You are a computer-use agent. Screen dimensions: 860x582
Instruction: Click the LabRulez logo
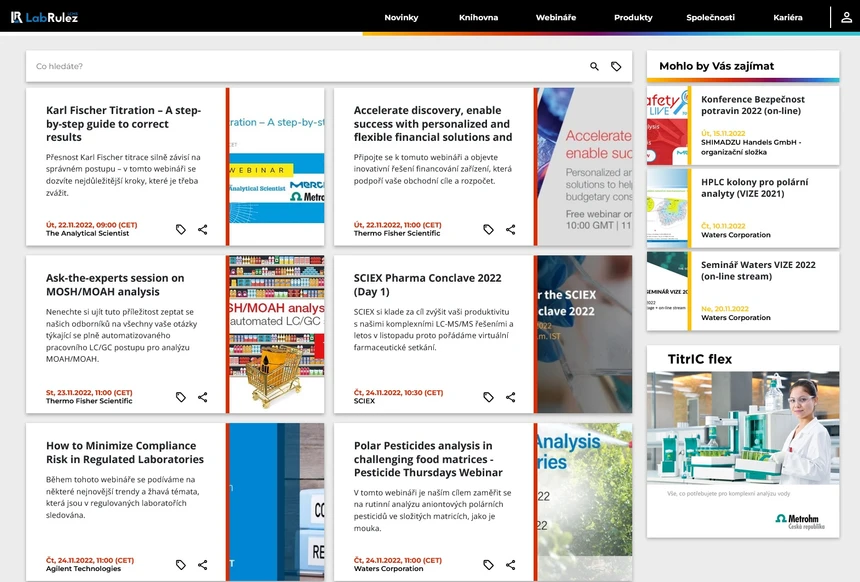pyautogui.click(x=44, y=17)
